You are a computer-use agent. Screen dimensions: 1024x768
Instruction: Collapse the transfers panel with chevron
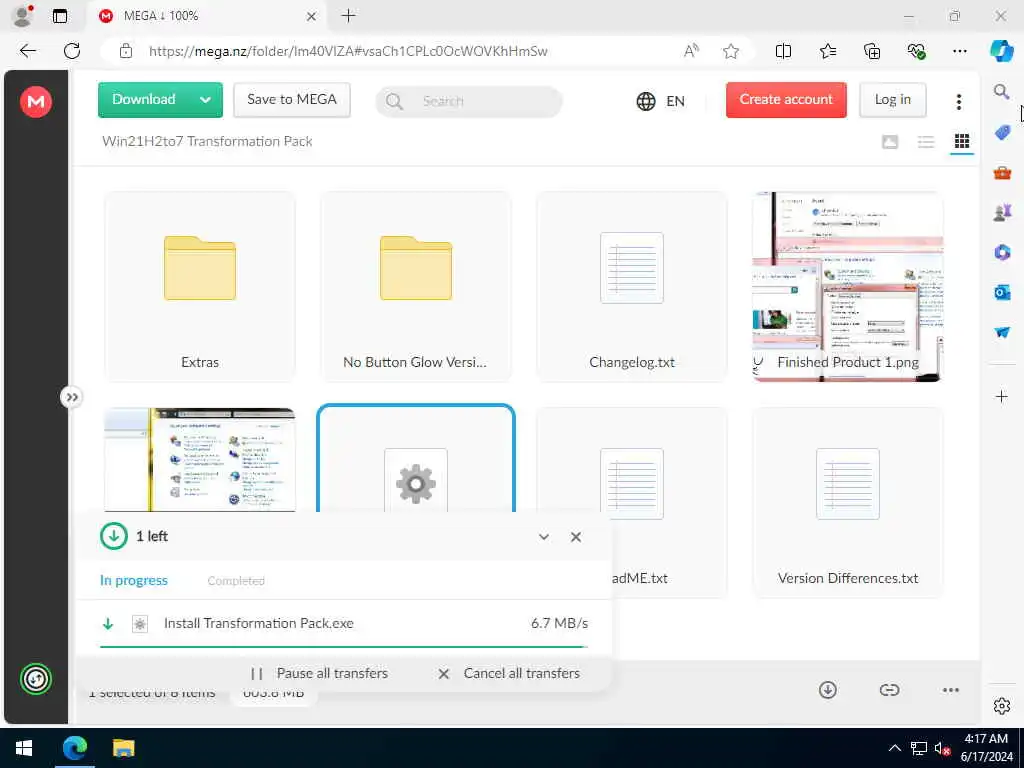click(x=543, y=537)
